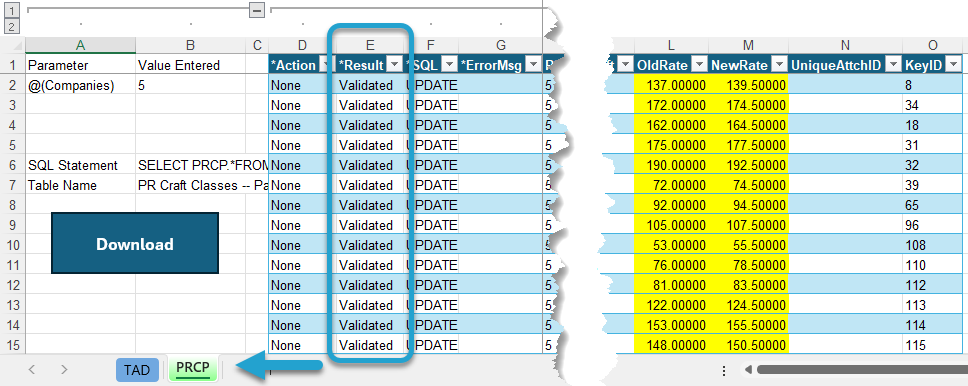The height and width of the screenshot is (386, 968).
Task: Click the OldRate header cell text
Action: [663, 65]
